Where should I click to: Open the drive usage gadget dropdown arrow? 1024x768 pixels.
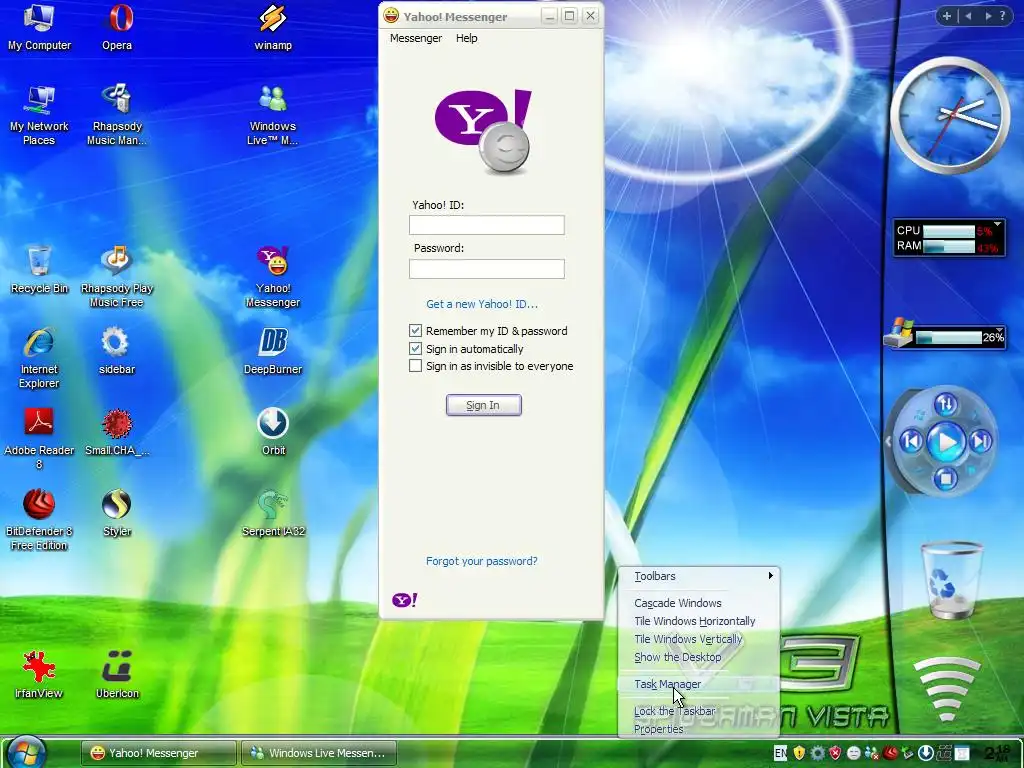(1000, 330)
